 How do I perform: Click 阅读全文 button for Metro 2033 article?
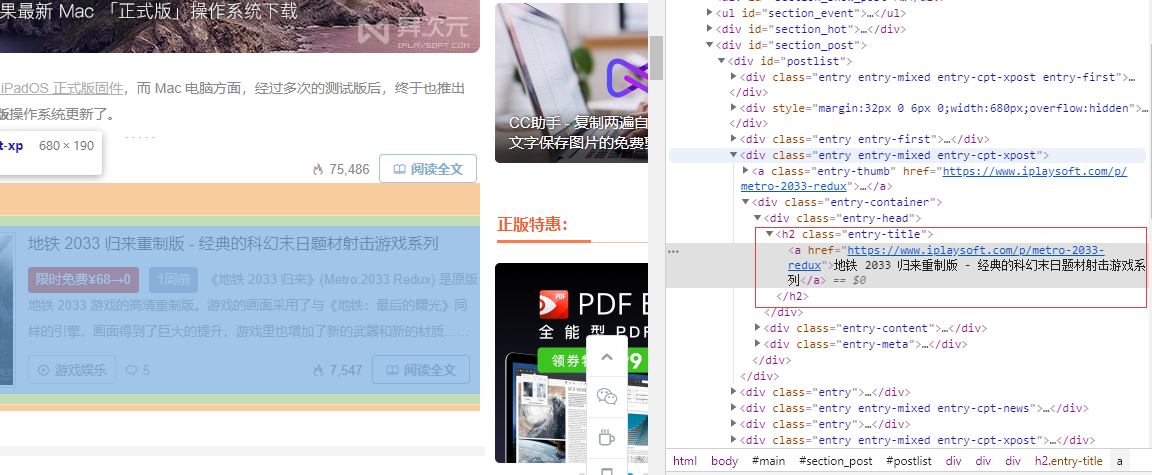[420, 370]
